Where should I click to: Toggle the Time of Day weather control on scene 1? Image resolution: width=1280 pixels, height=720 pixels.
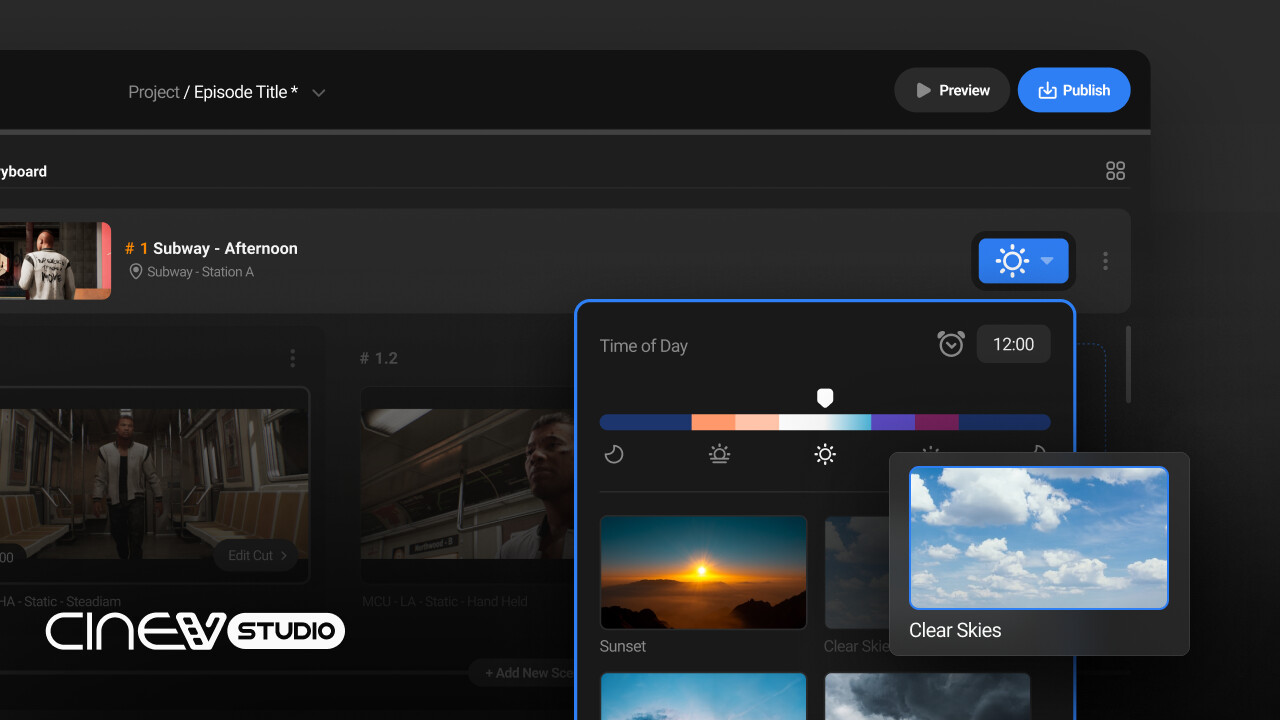1023,261
